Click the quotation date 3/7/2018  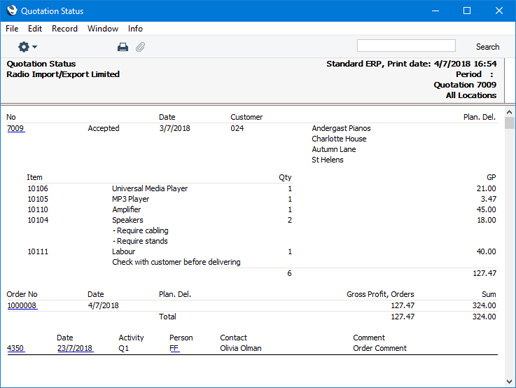coord(175,128)
